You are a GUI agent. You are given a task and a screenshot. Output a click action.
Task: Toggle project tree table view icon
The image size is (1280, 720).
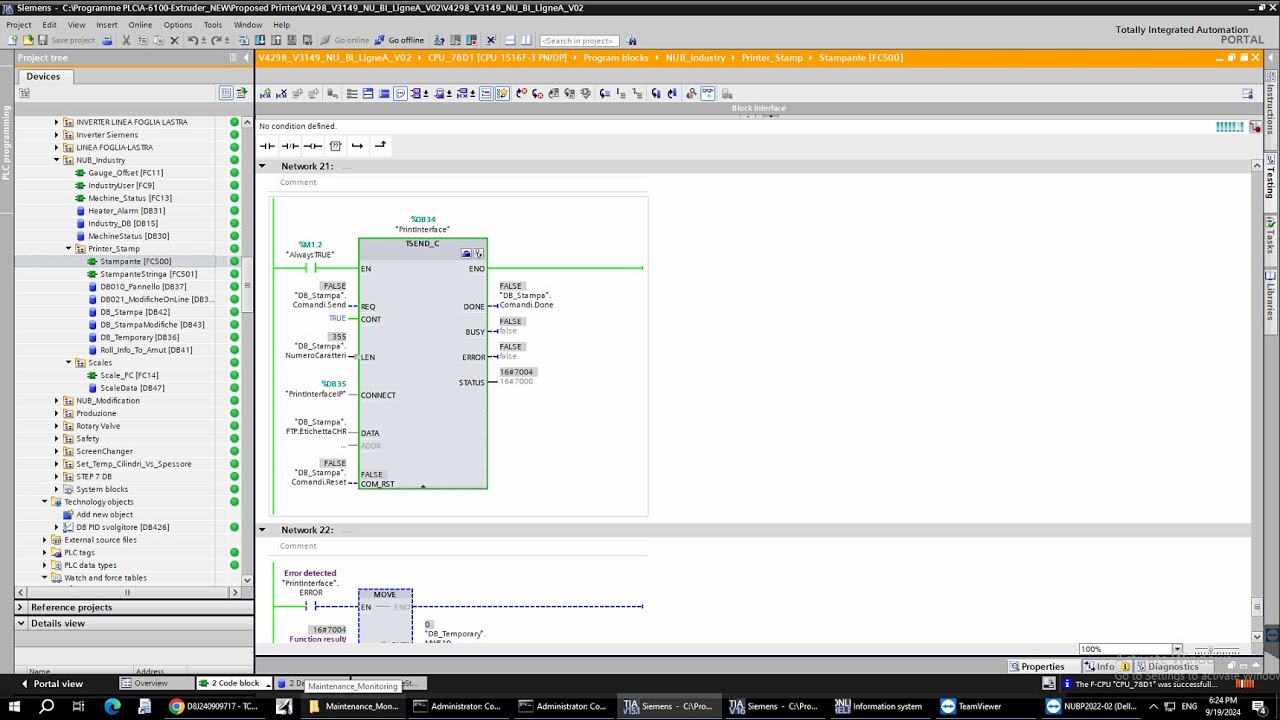pos(227,93)
